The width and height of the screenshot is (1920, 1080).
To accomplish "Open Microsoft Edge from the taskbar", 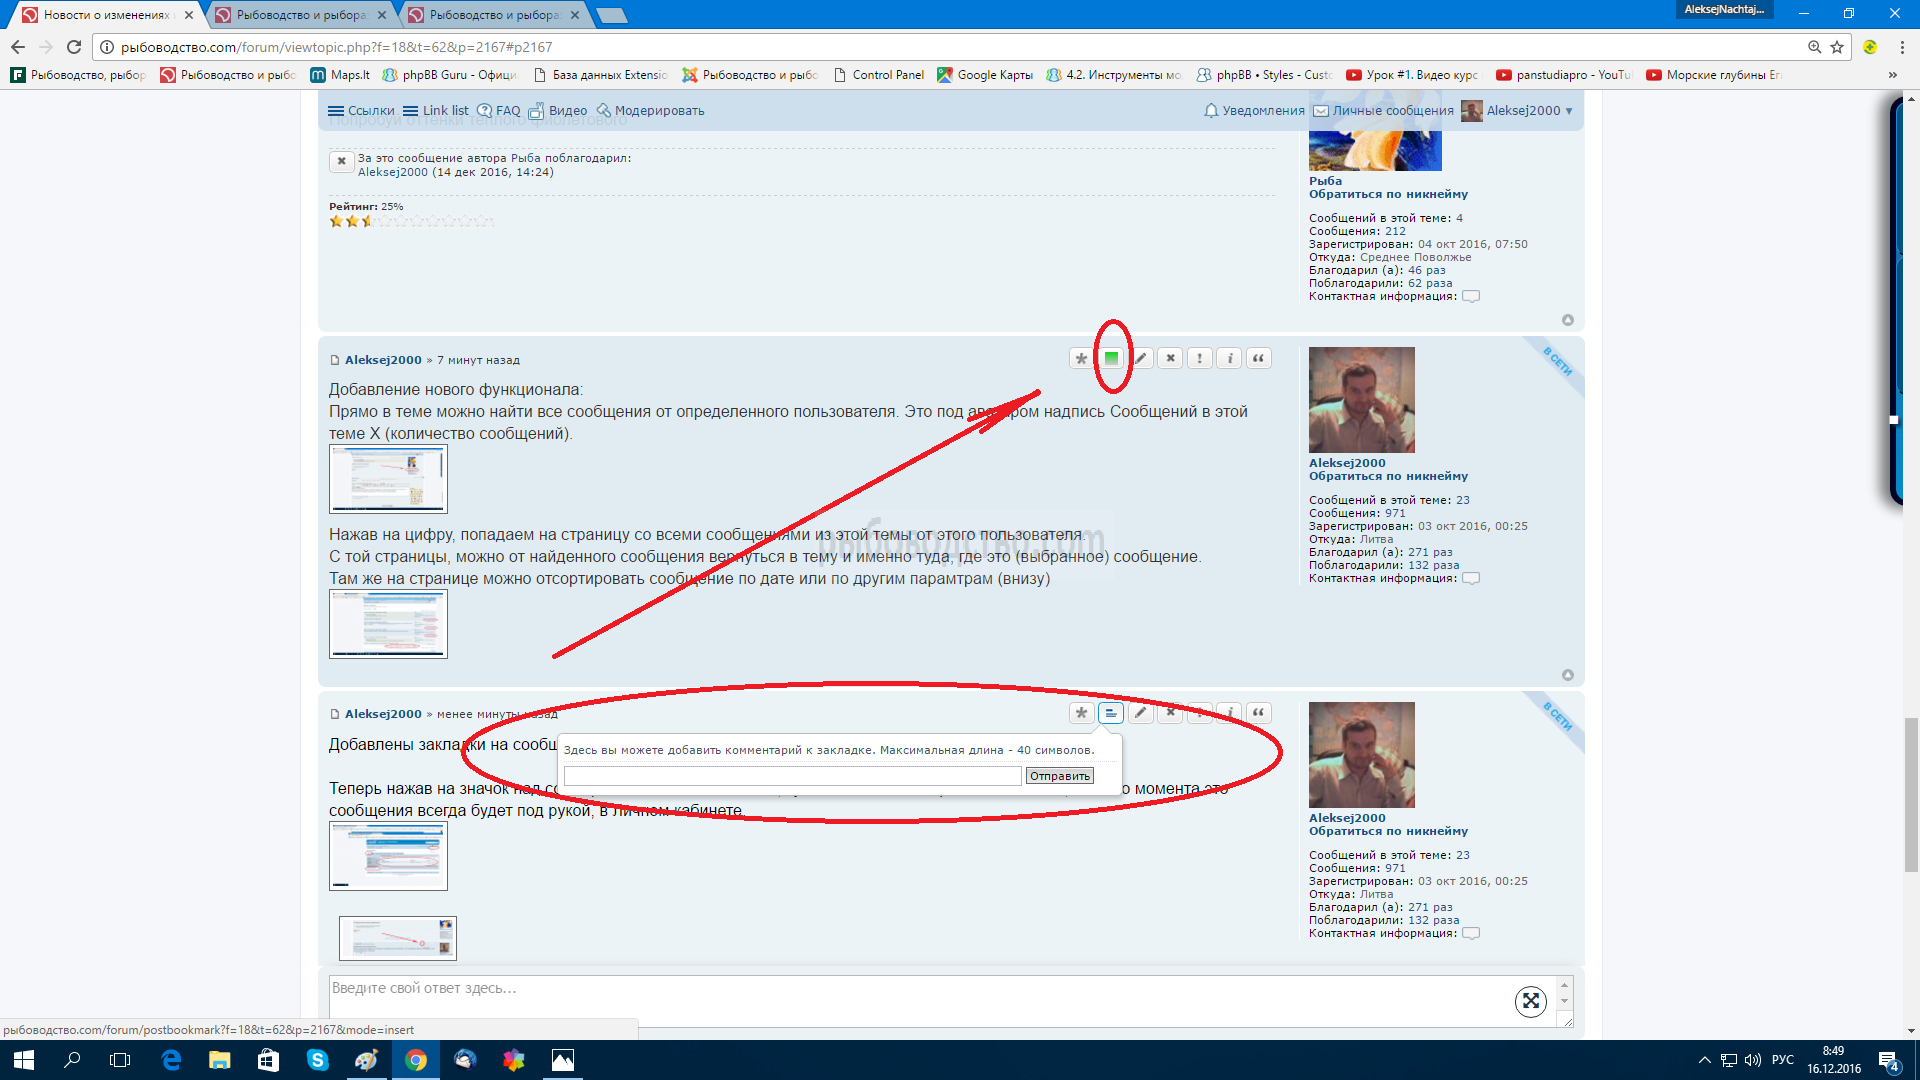I will point(171,1060).
